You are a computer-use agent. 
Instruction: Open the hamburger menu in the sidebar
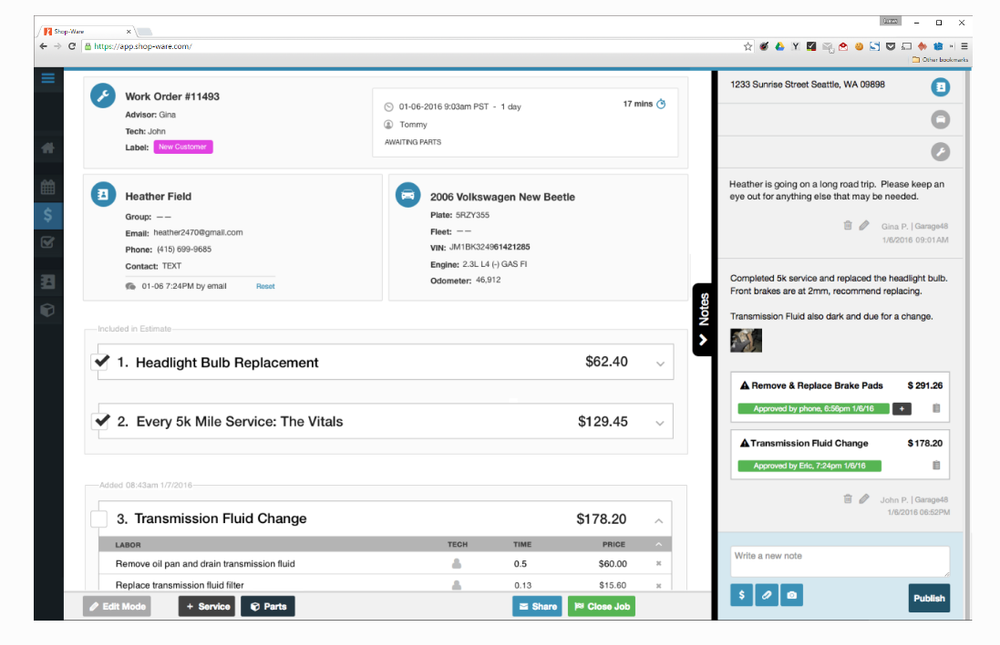48,78
